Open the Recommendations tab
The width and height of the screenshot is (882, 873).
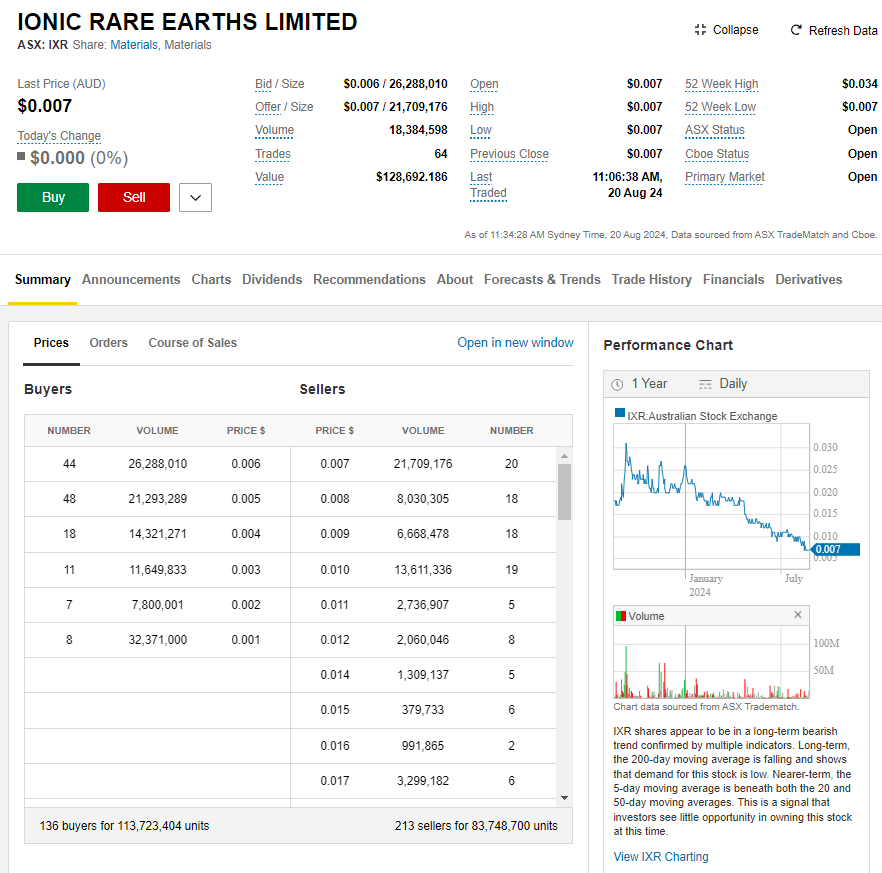pos(369,280)
